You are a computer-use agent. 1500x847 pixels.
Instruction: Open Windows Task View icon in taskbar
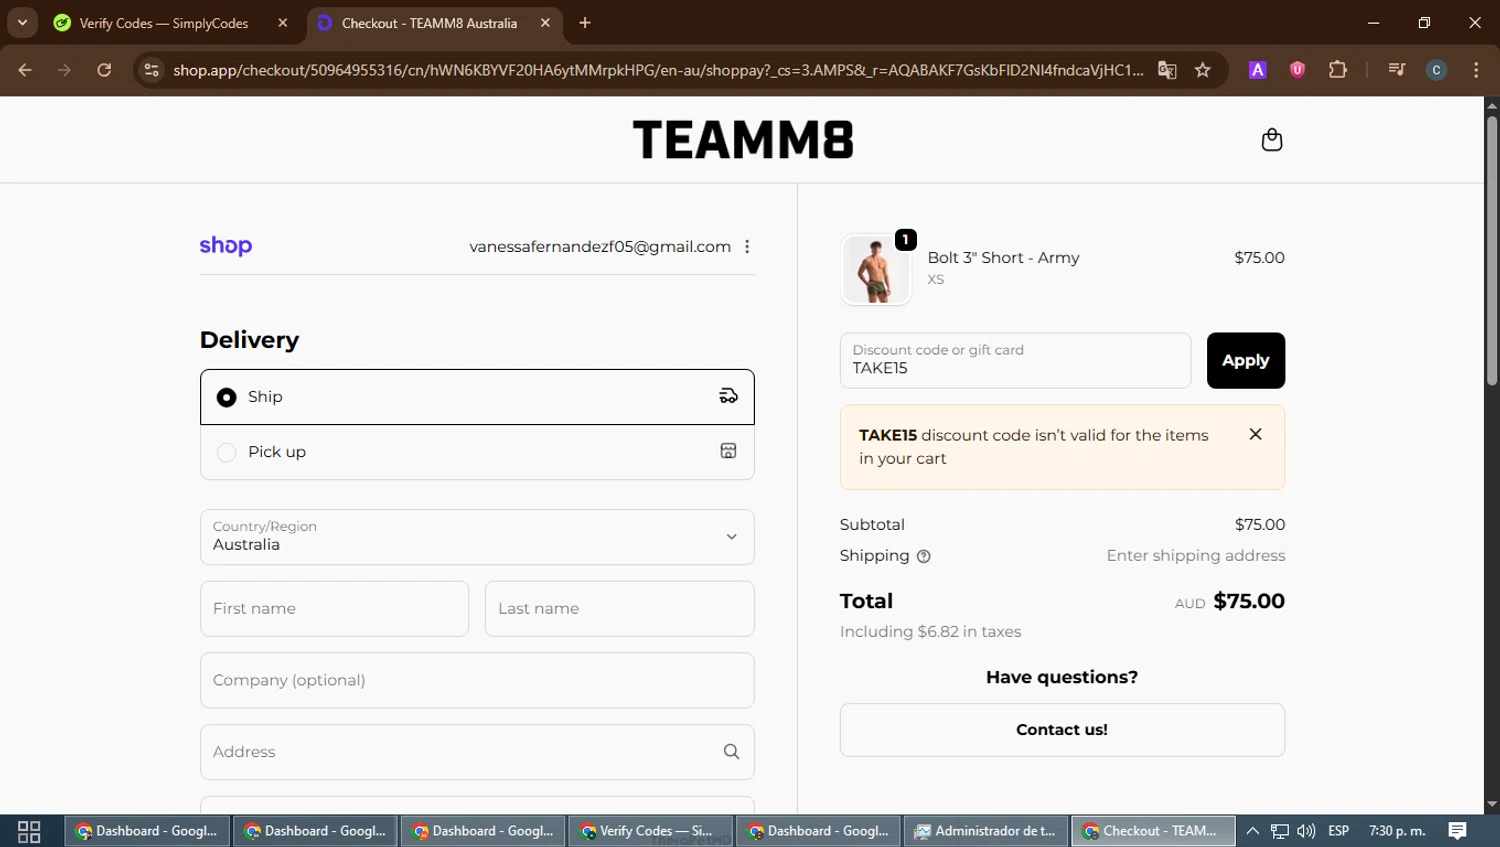29,831
